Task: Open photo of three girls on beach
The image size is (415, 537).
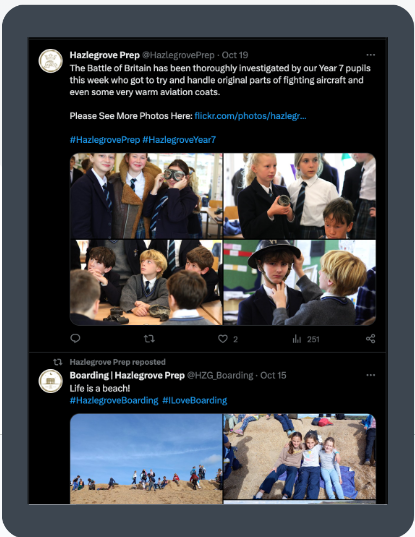Action: [300, 456]
